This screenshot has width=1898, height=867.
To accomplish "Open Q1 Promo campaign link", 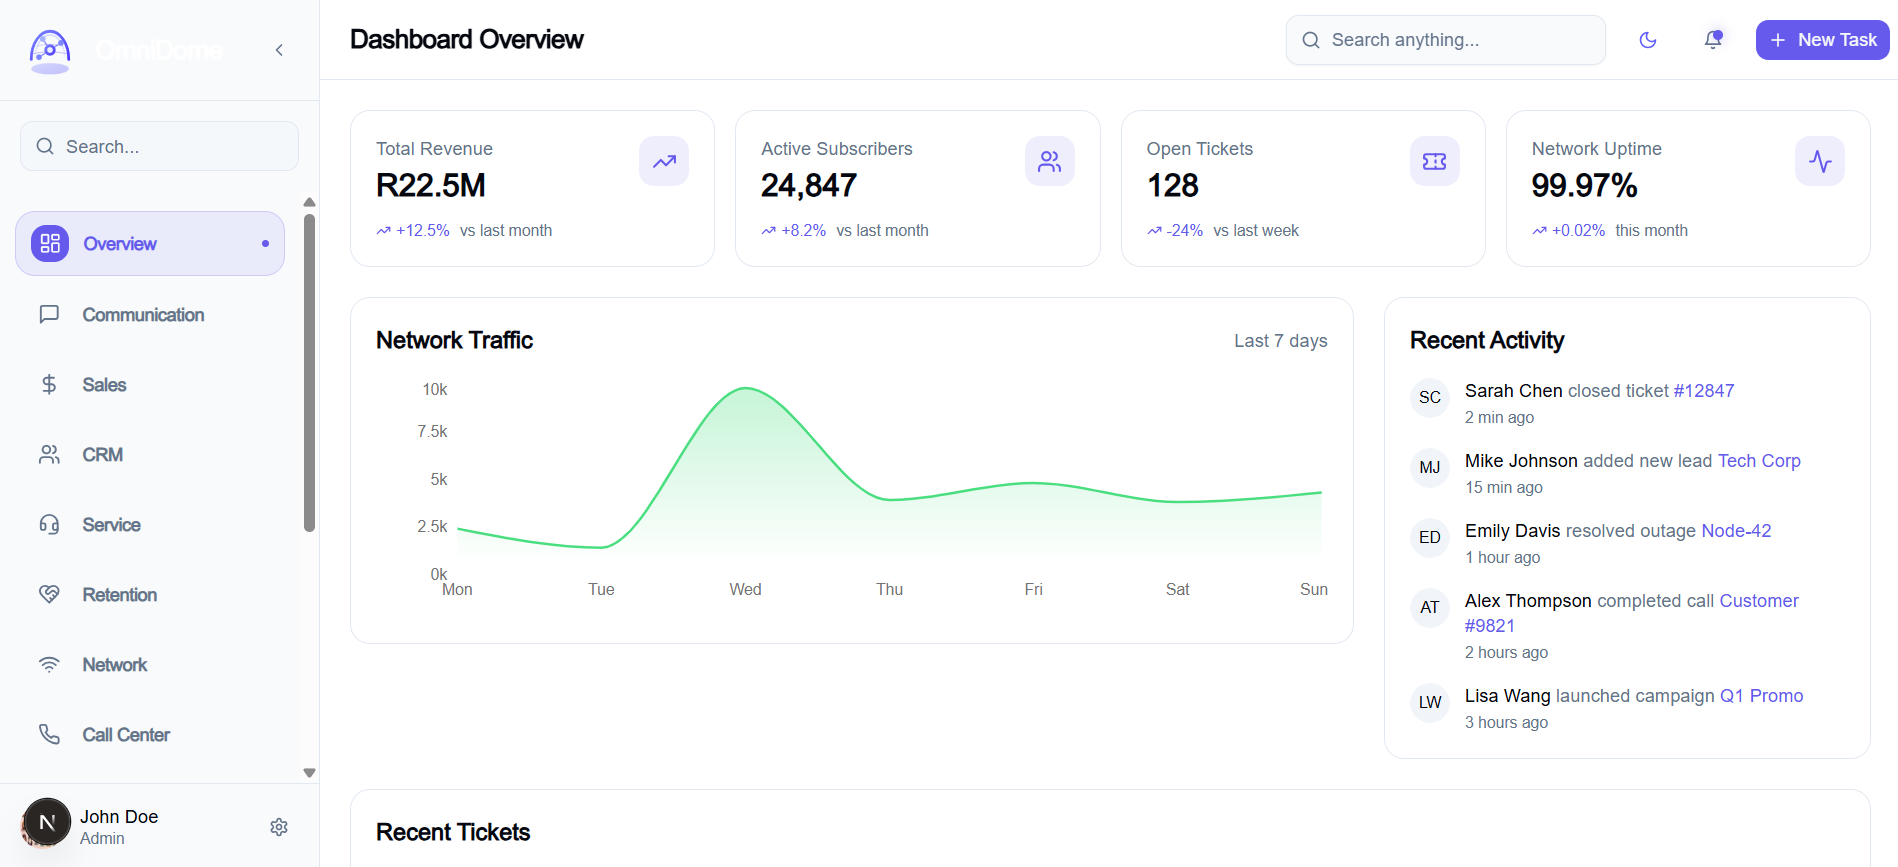I will click(1761, 696).
